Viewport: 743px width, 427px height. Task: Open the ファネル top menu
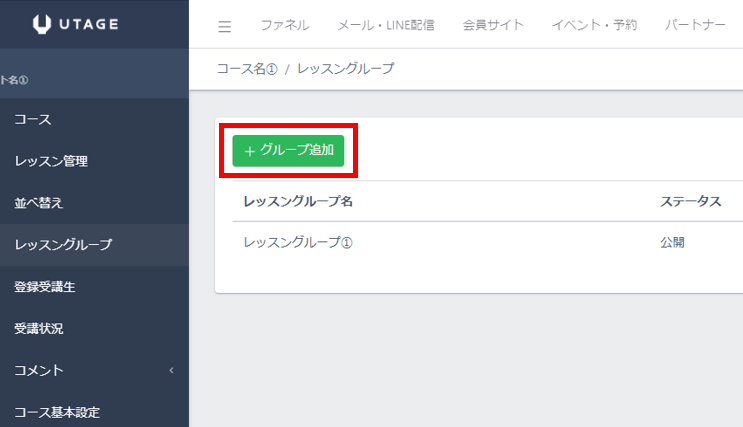[284, 25]
